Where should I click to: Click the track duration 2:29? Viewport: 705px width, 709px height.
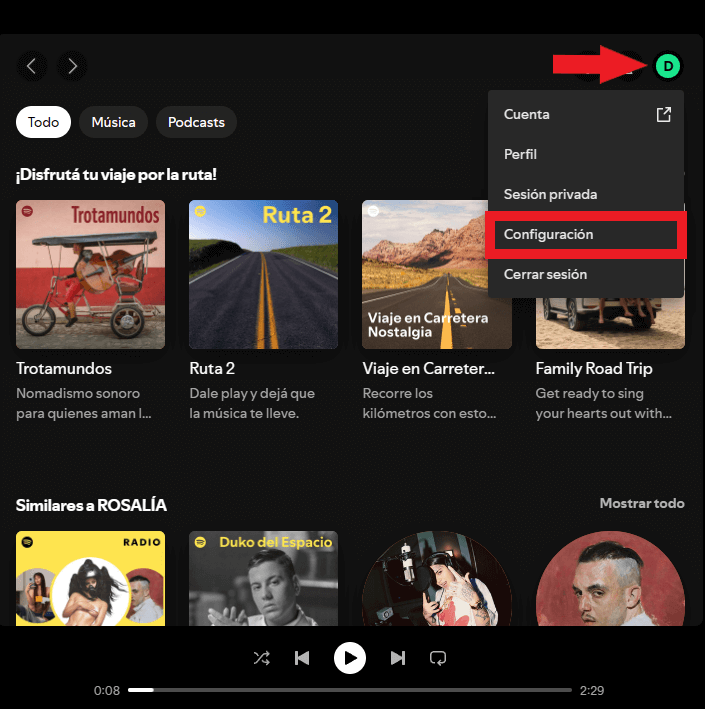pyautogui.click(x=592, y=690)
